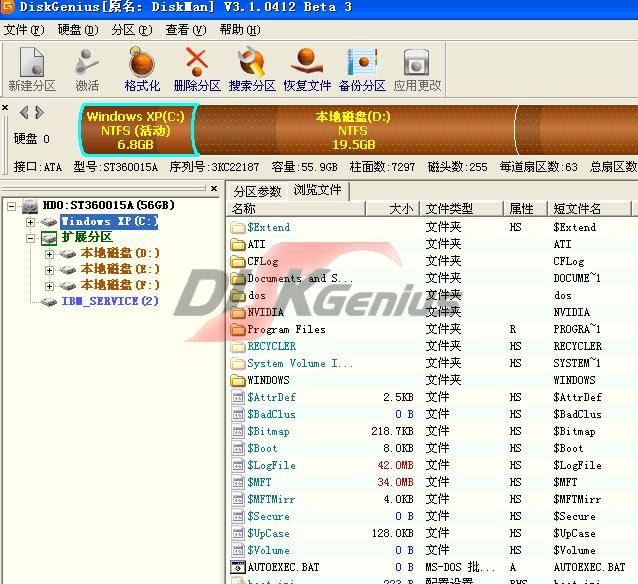Image resolution: width=638 pixels, height=584 pixels.
Task: Switch to the 浏览文件 tab
Action: pos(317,190)
